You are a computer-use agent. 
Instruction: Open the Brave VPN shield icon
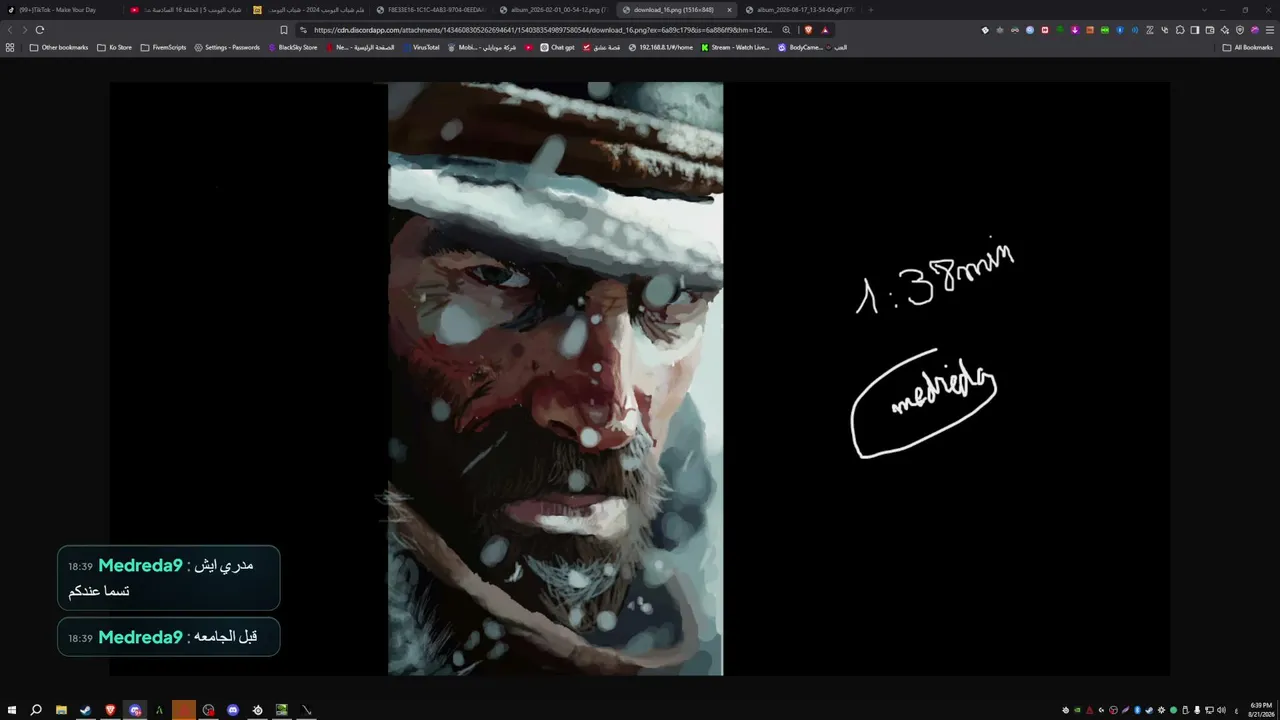[1240, 30]
